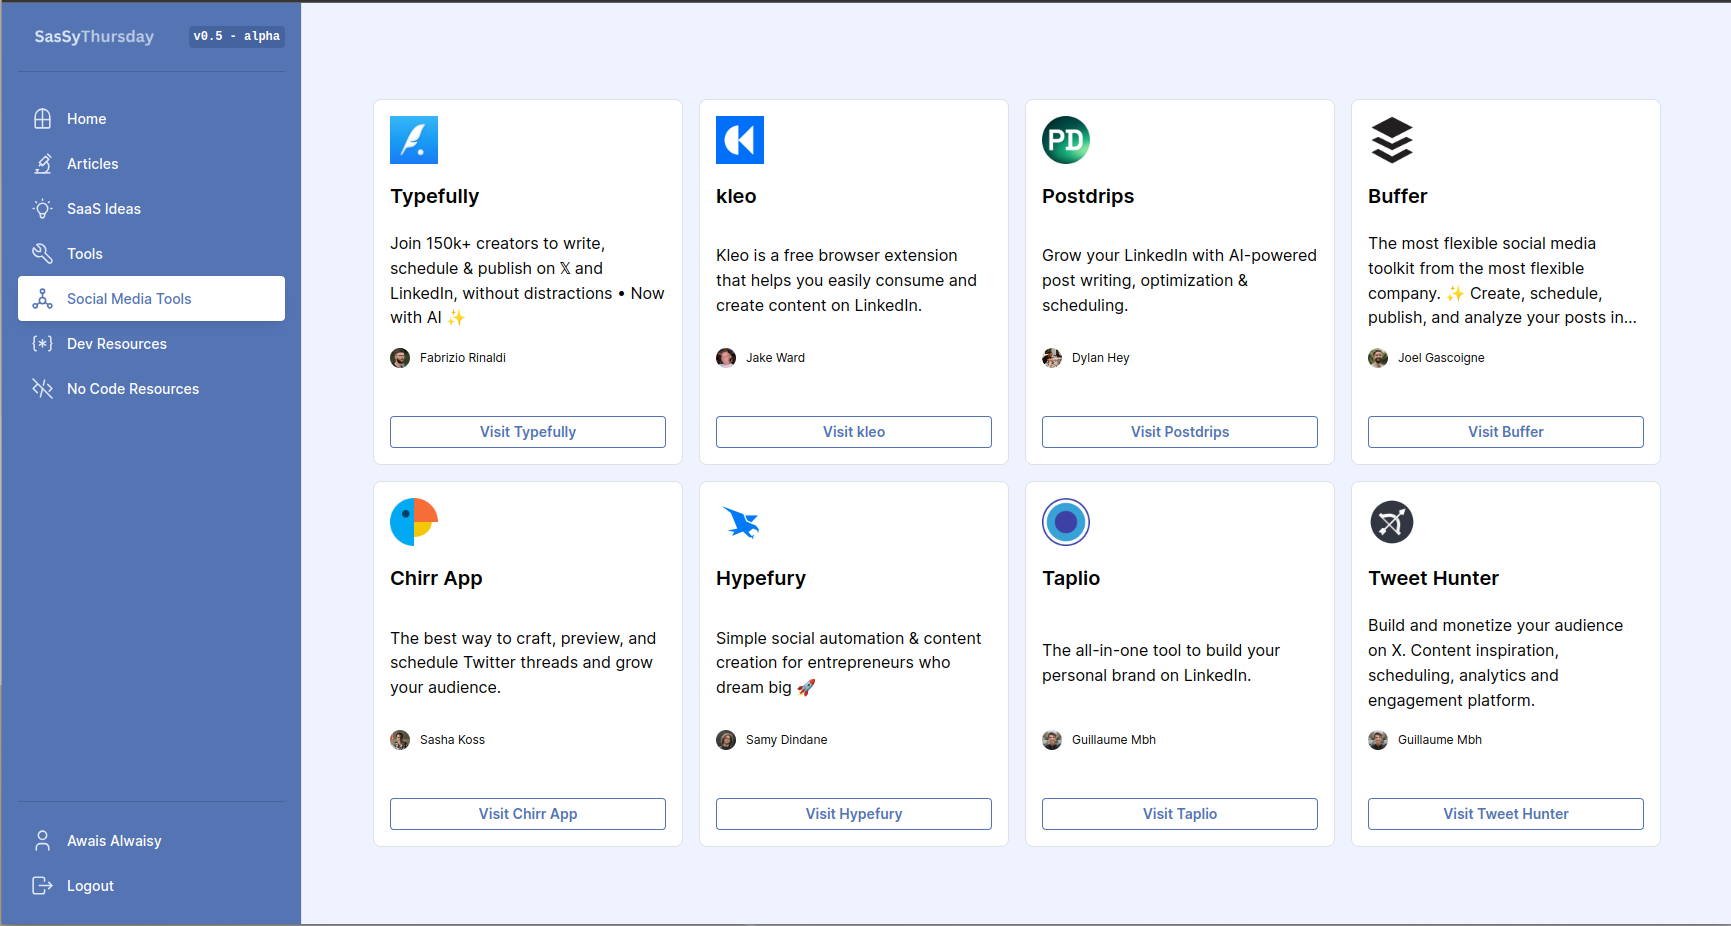Click the Hypefury card title
The image size is (1731, 926).
click(761, 578)
